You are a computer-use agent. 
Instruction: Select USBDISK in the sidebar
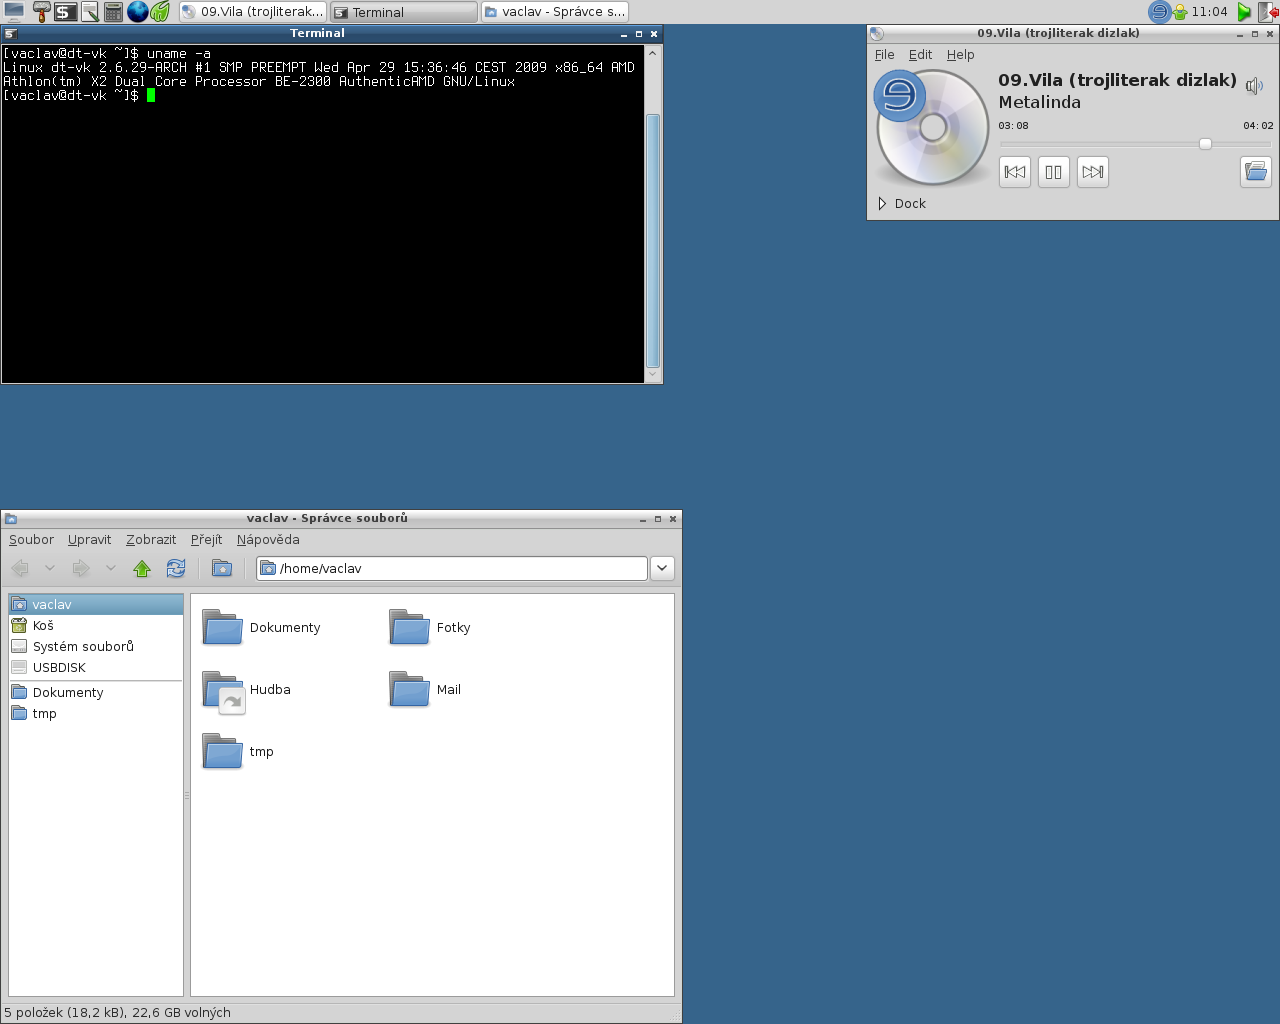[96, 667]
